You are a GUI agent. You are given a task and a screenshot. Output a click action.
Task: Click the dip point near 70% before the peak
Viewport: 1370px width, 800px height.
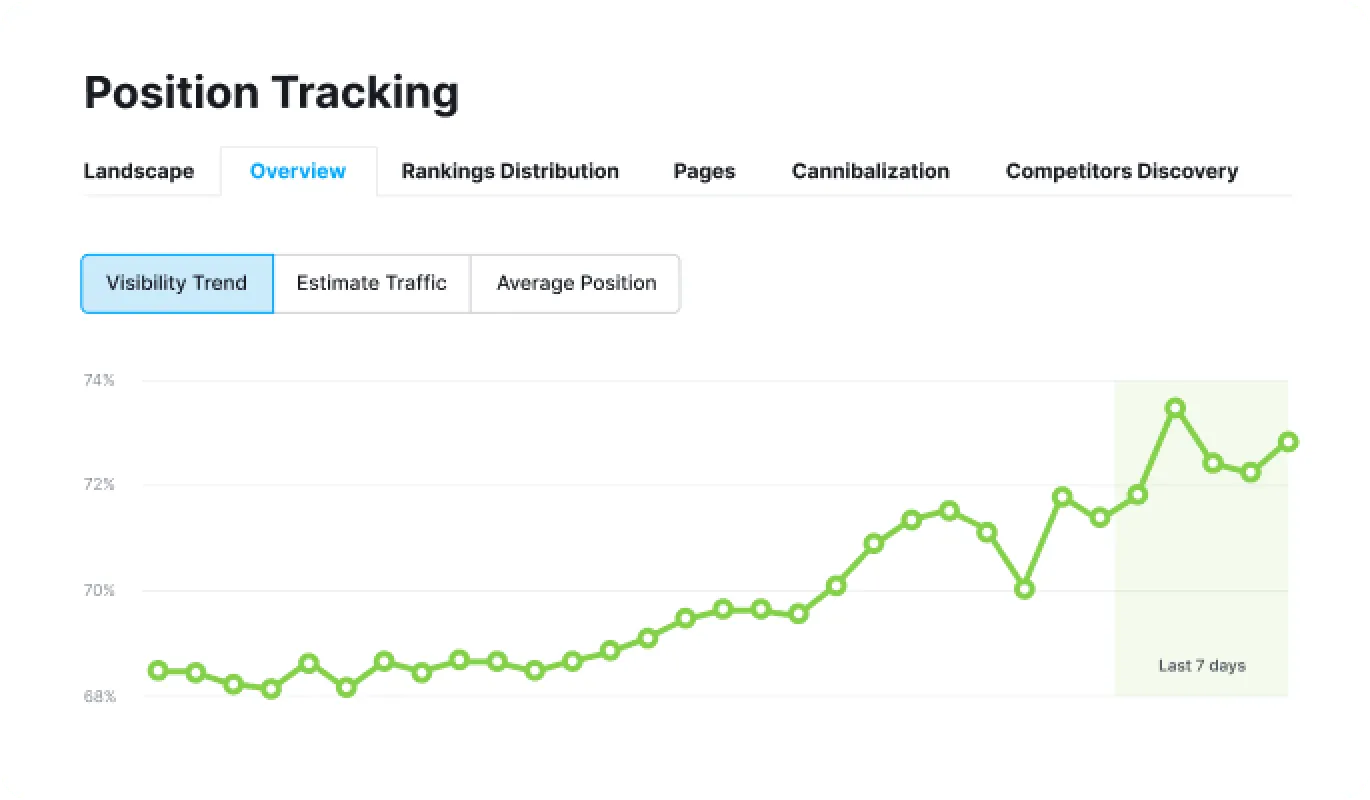coord(1023,590)
